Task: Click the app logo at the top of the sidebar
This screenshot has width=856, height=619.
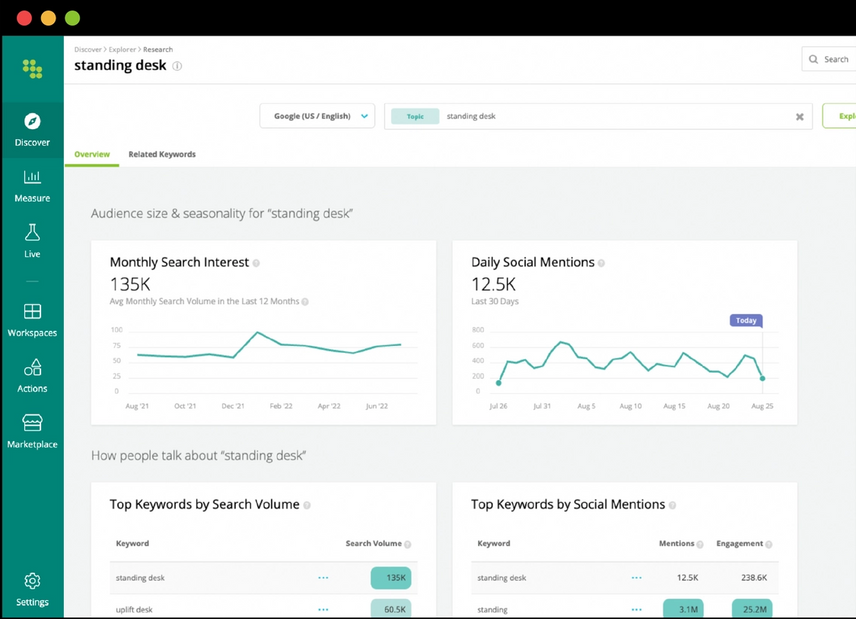Action: 32,68
